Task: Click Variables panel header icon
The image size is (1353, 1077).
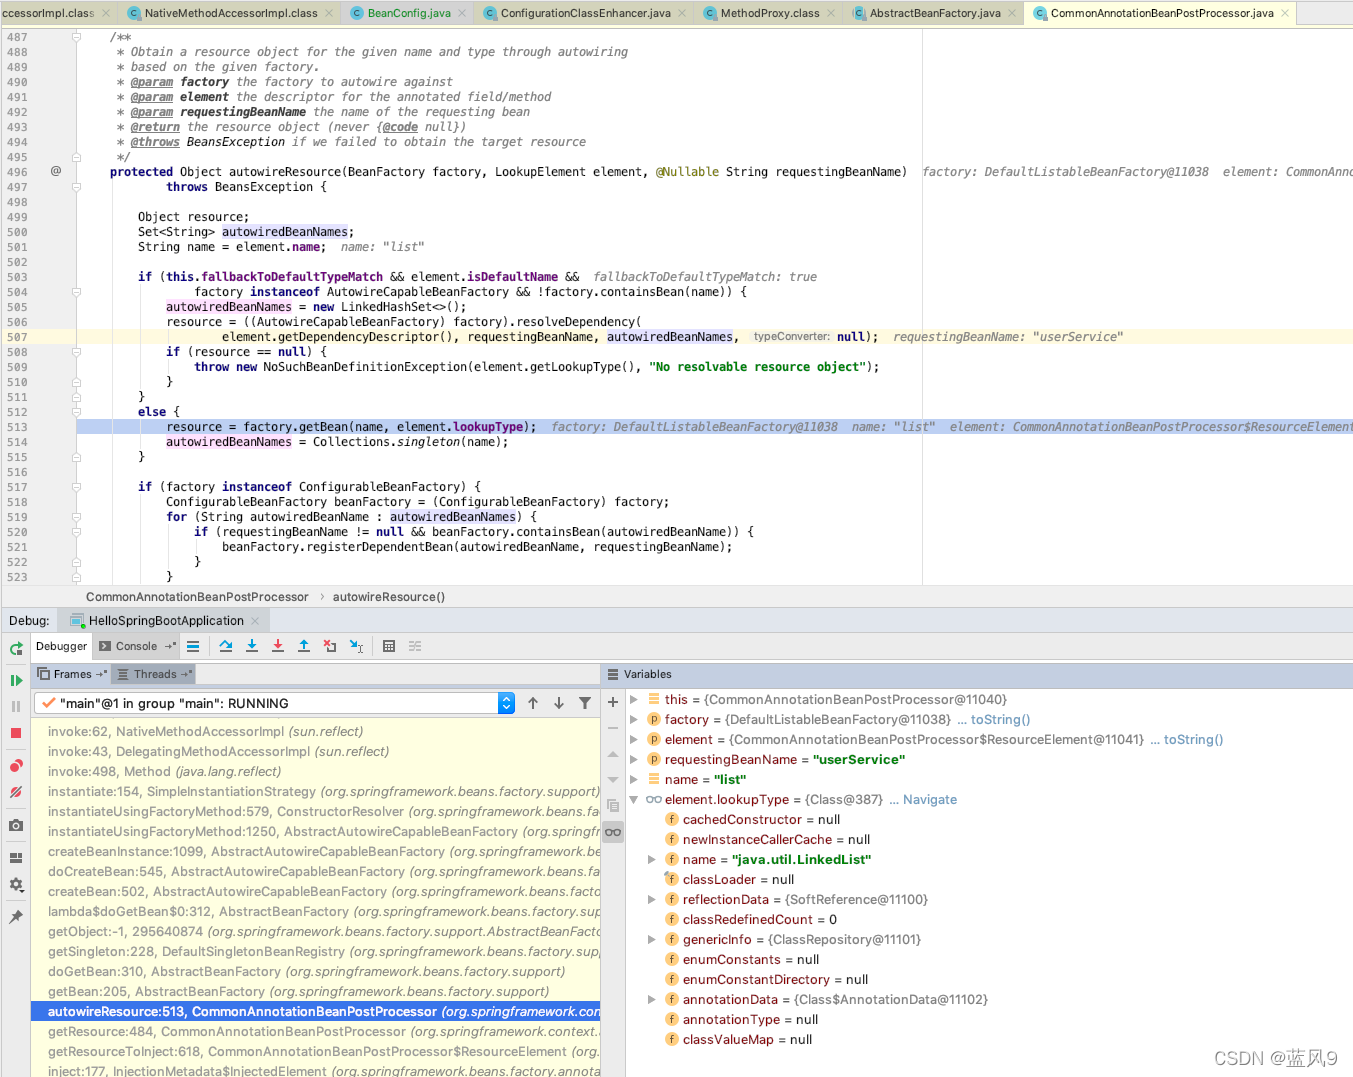Action: click(613, 674)
